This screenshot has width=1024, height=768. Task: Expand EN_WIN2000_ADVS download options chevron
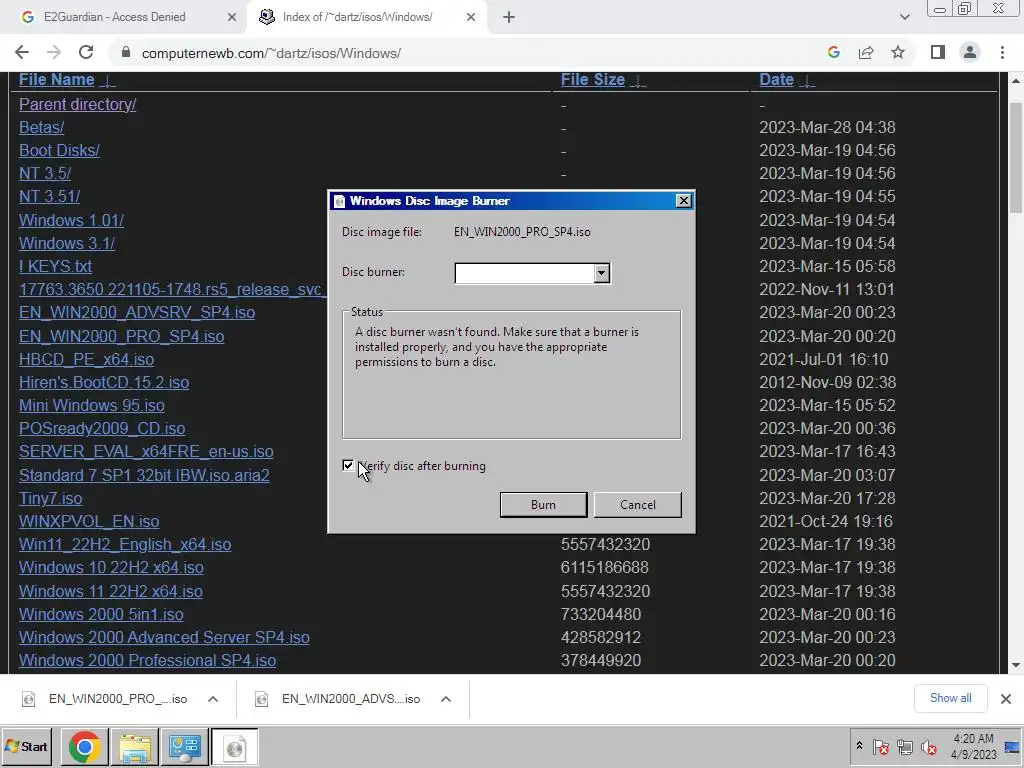click(446, 699)
